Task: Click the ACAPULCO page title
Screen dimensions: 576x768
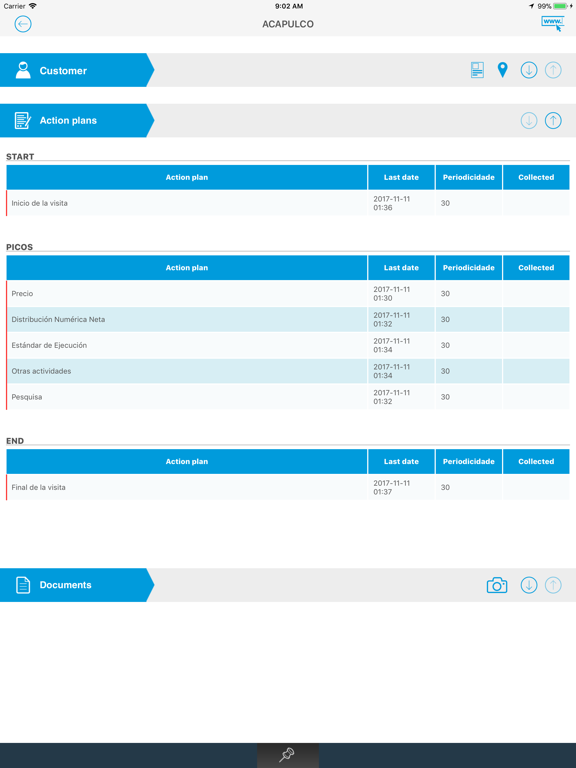Action: coord(288,24)
